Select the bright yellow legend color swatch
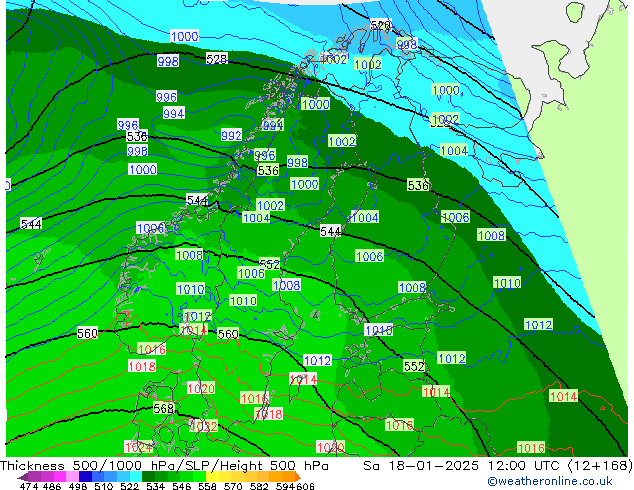Image resolution: width=634 pixels, height=490 pixels. 212,476
